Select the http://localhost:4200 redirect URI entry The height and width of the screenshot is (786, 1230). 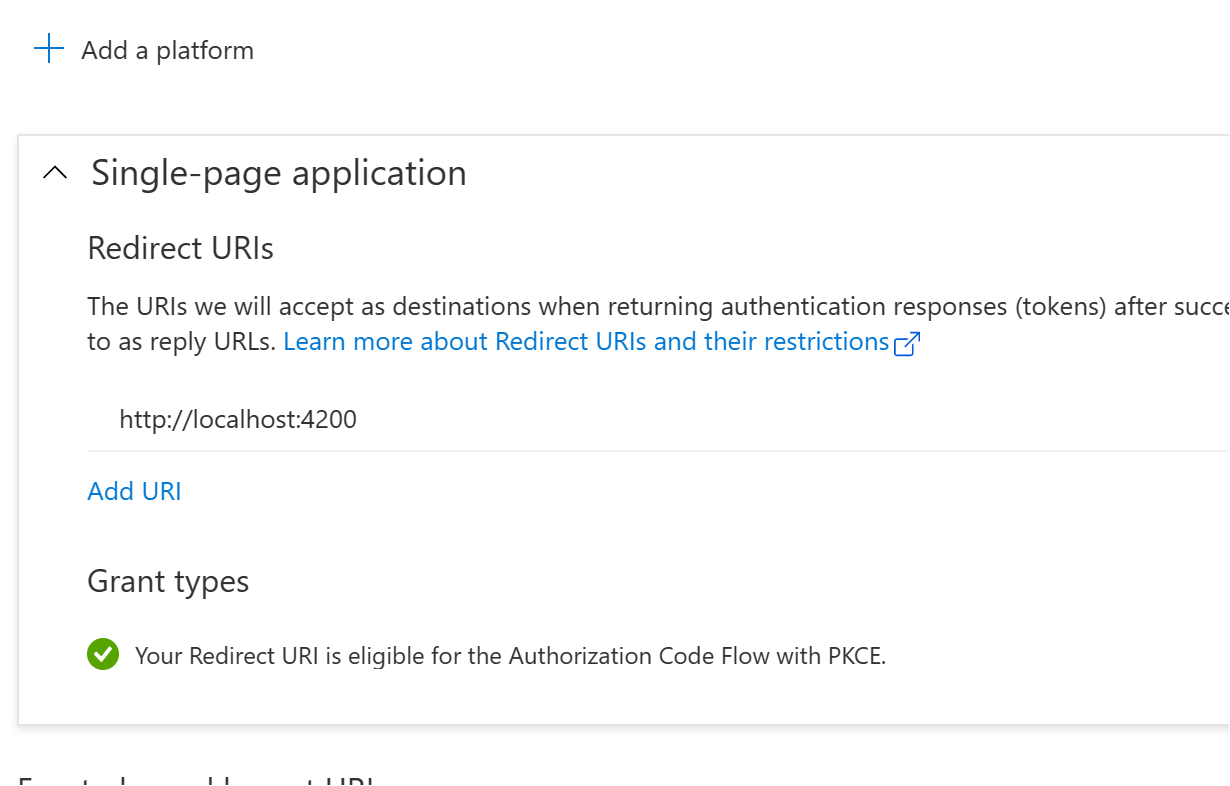click(238, 418)
